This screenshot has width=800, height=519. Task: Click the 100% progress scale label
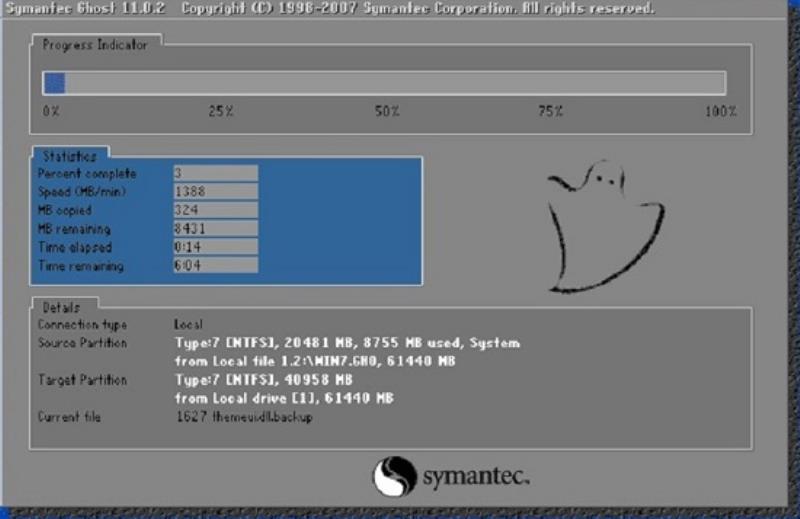click(x=721, y=111)
